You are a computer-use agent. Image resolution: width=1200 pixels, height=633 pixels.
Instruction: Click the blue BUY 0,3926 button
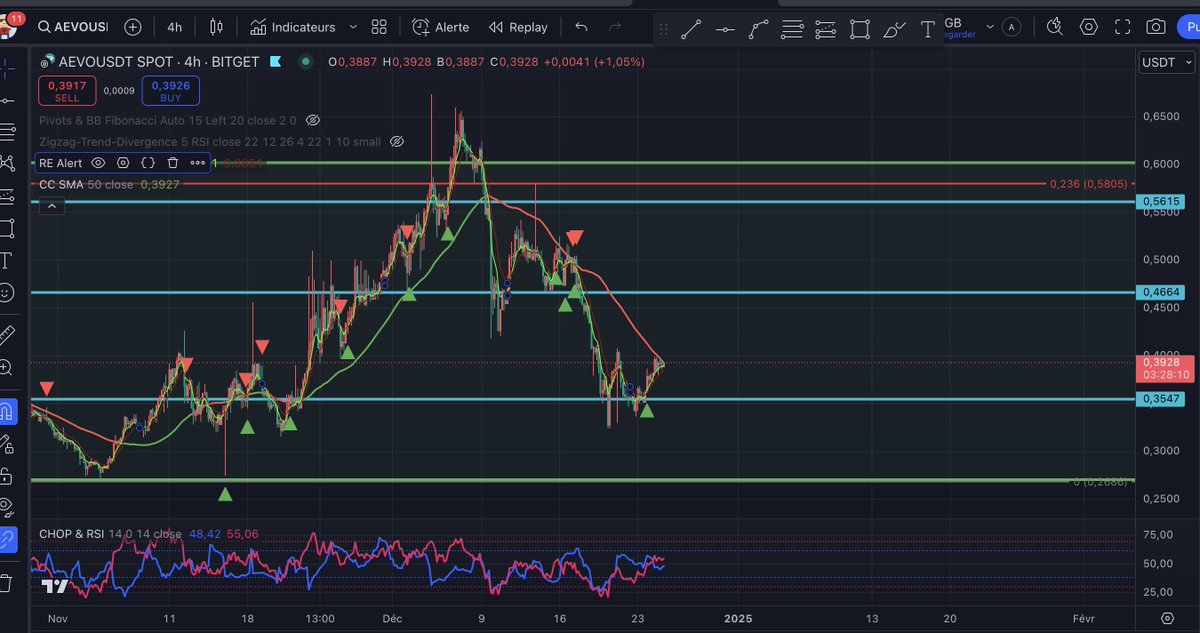pyautogui.click(x=170, y=91)
